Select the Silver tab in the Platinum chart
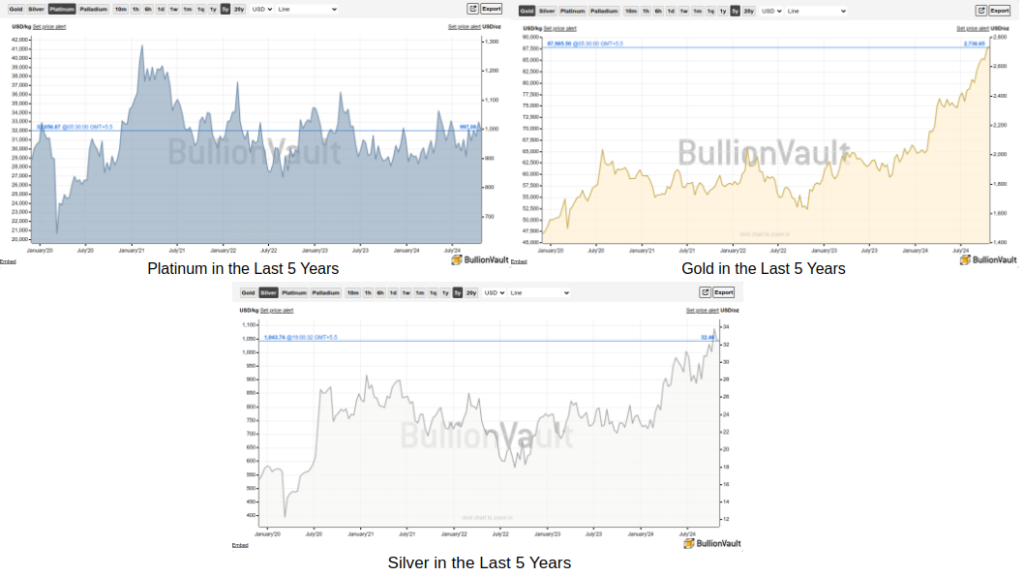This screenshot has height=576, width=1024. pyautogui.click(x=36, y=9)
